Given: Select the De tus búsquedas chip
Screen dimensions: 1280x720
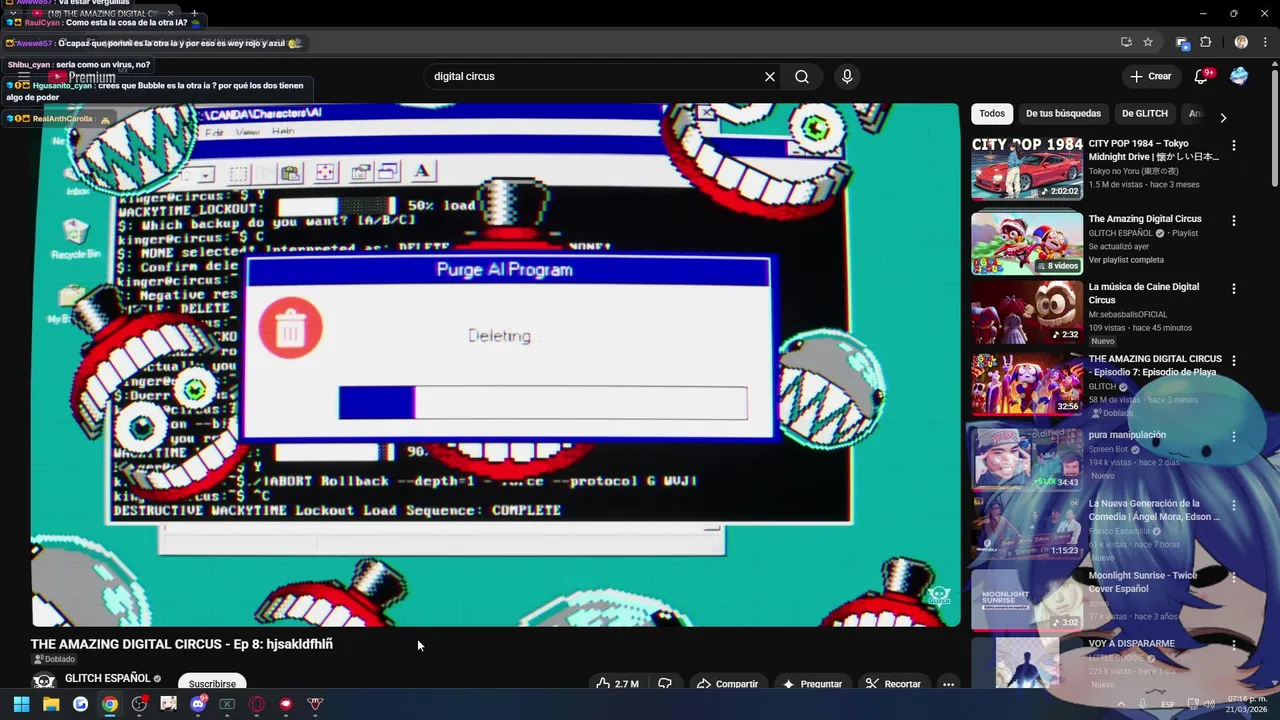Looking at the screenshot, I should pyautogui.click(x=1063, y=114).
